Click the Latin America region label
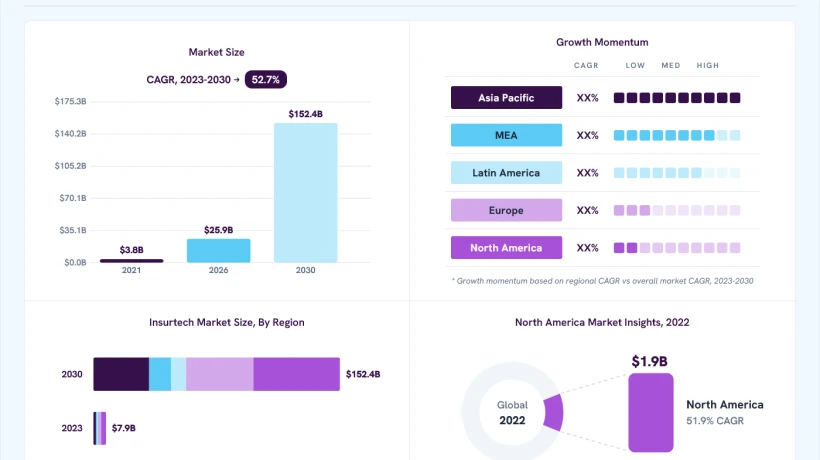Screen dimensions: 820x460 (x=506, y=172)
